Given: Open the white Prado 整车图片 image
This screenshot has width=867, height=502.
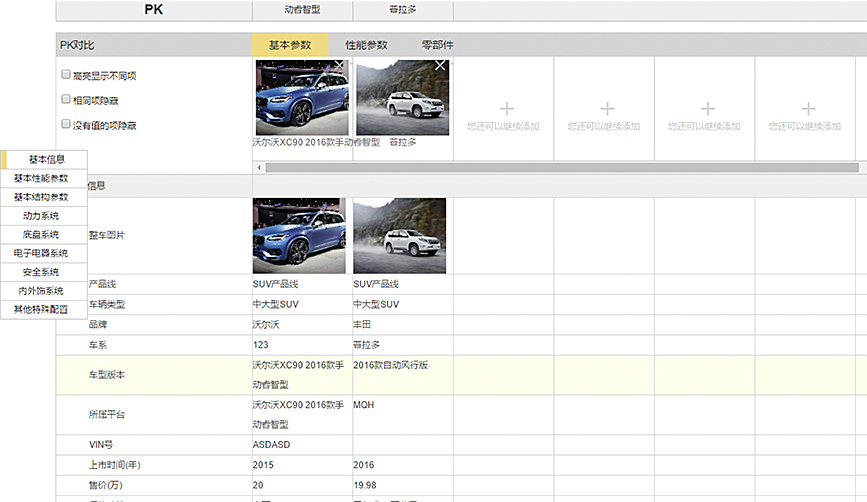Looking at the screenshot, I should coord(399,236).
